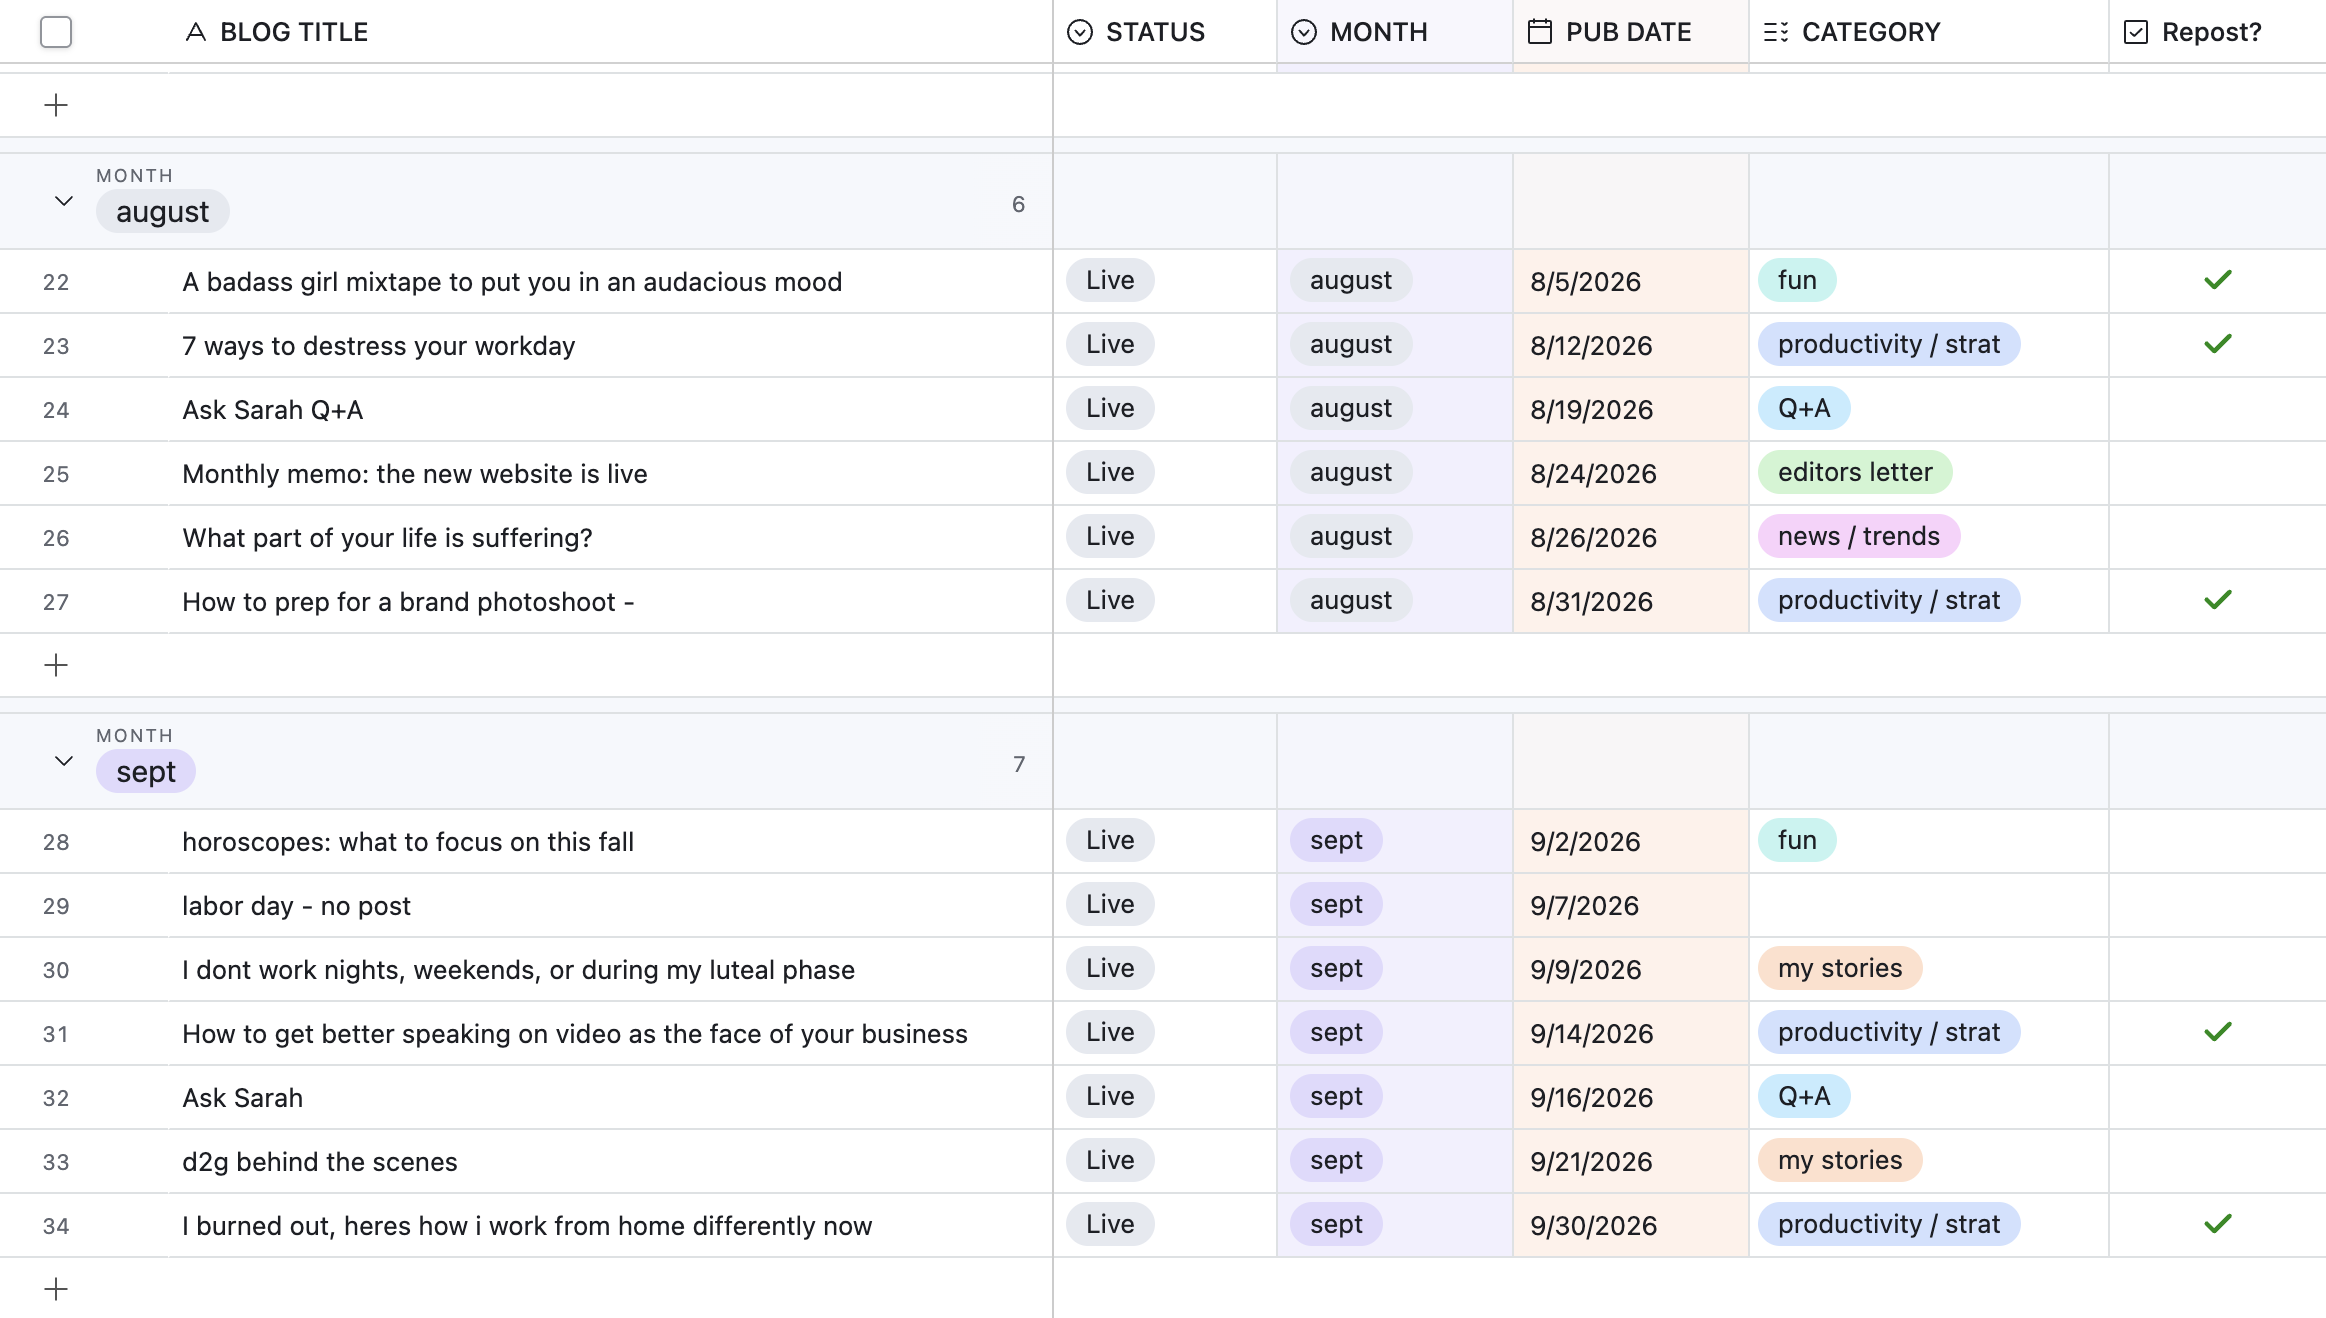Uncheck Repost for 7 ways to destress row

pos(2218,344)
